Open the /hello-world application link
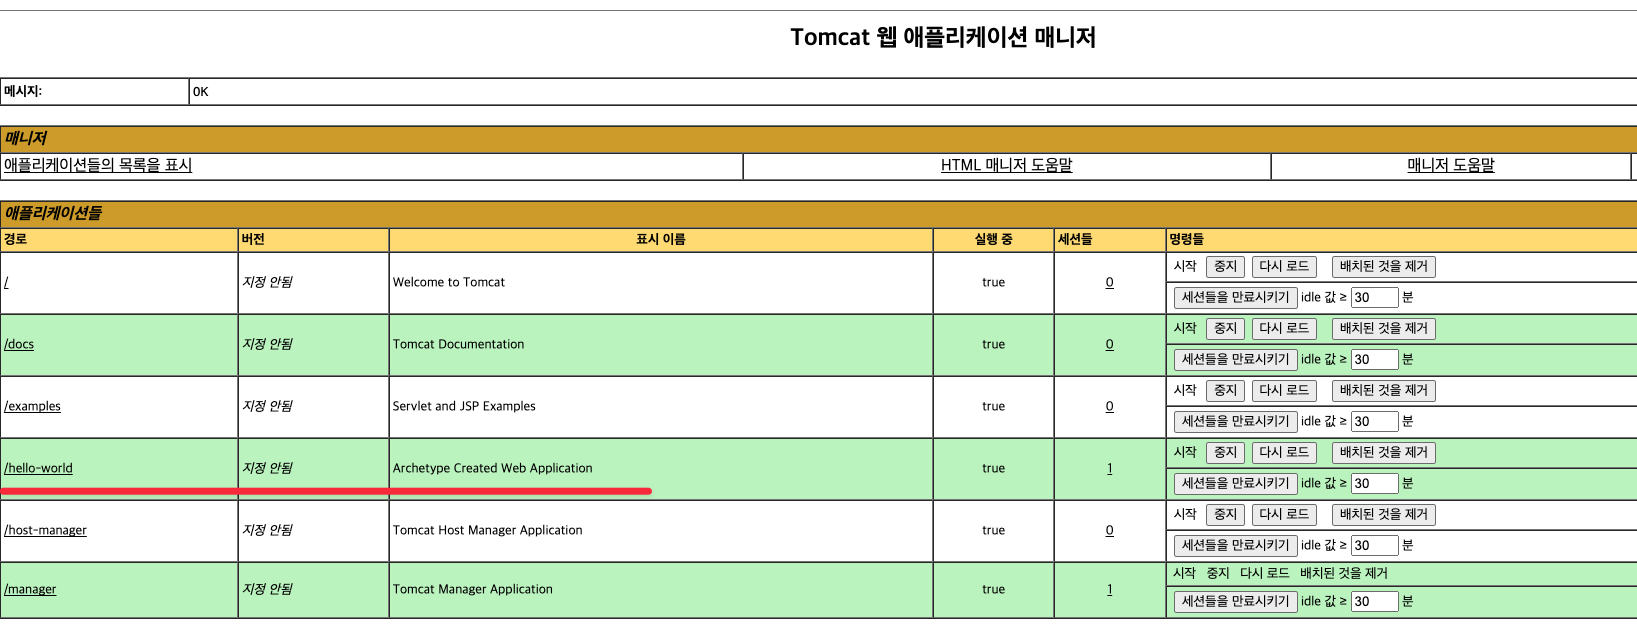The height and width of the screenshot is (632, 1637). point(38,468)
